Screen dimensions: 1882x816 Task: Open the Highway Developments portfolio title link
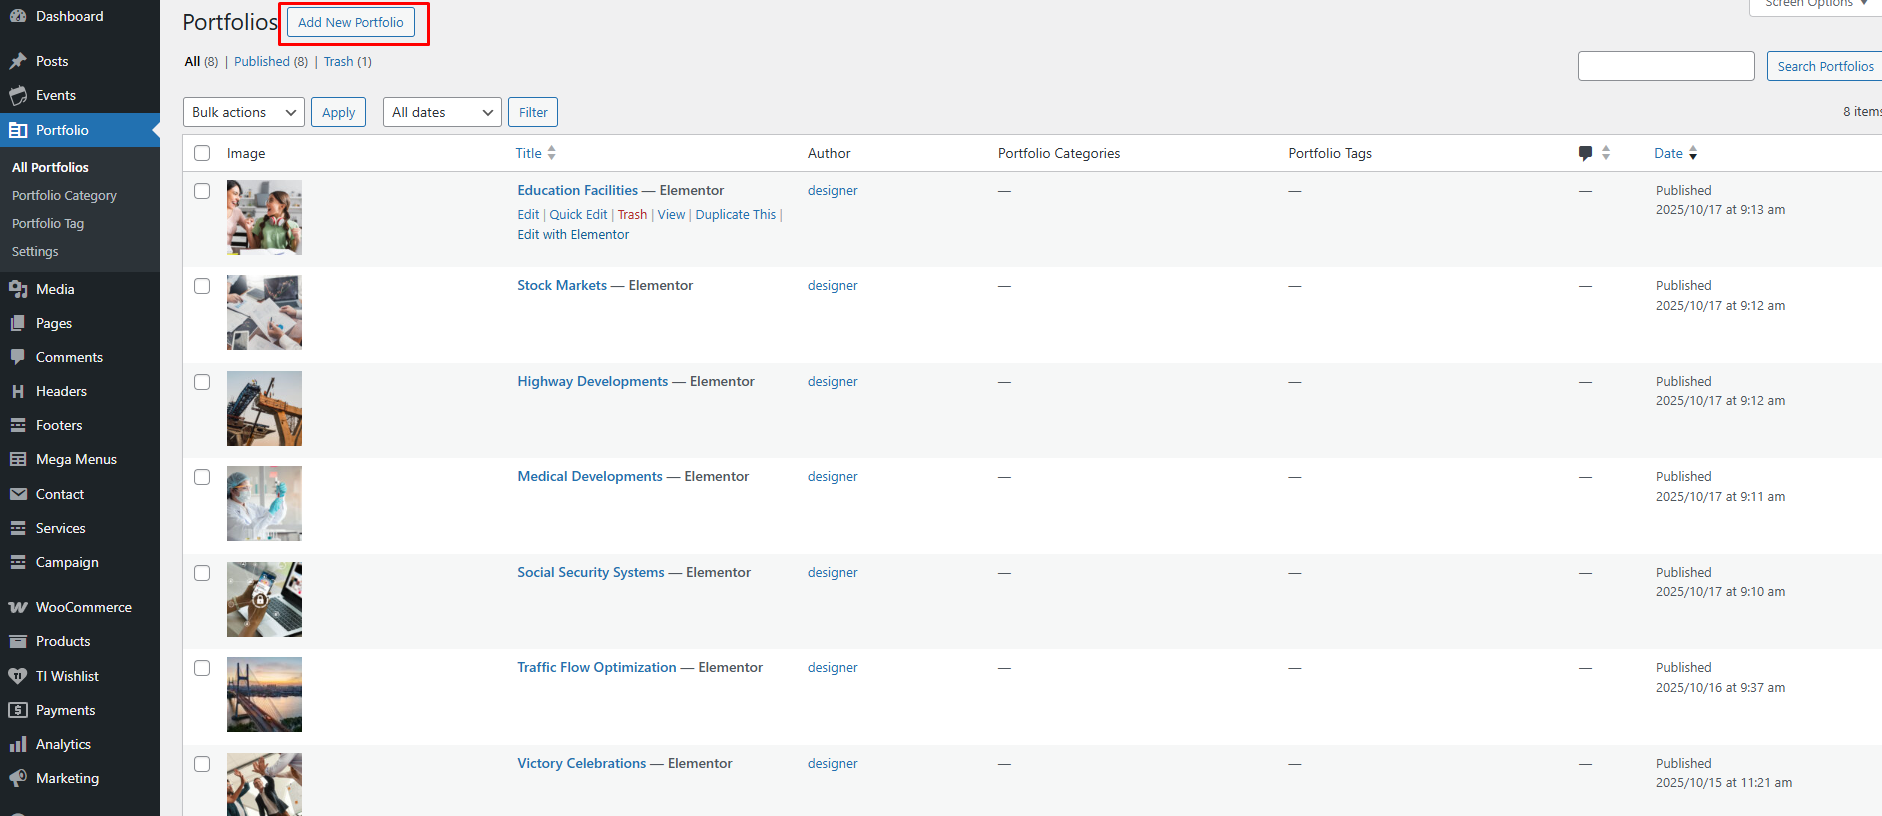tap(592, 381)
